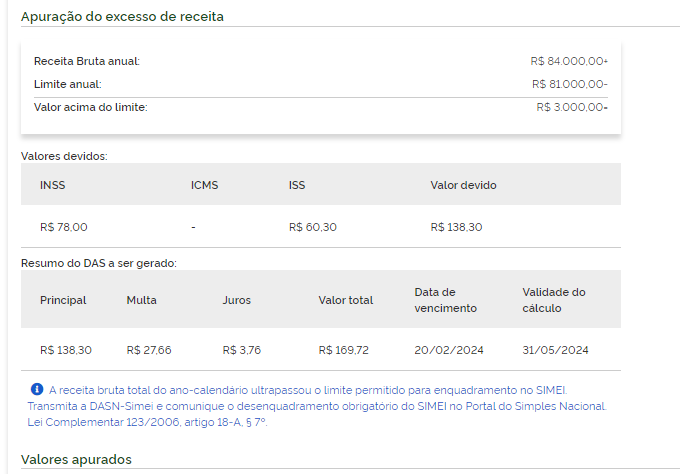This screenshot has width=680, height=474.
Task: Click the calculation validity date 31/05/2024
Action: [555, 350]
